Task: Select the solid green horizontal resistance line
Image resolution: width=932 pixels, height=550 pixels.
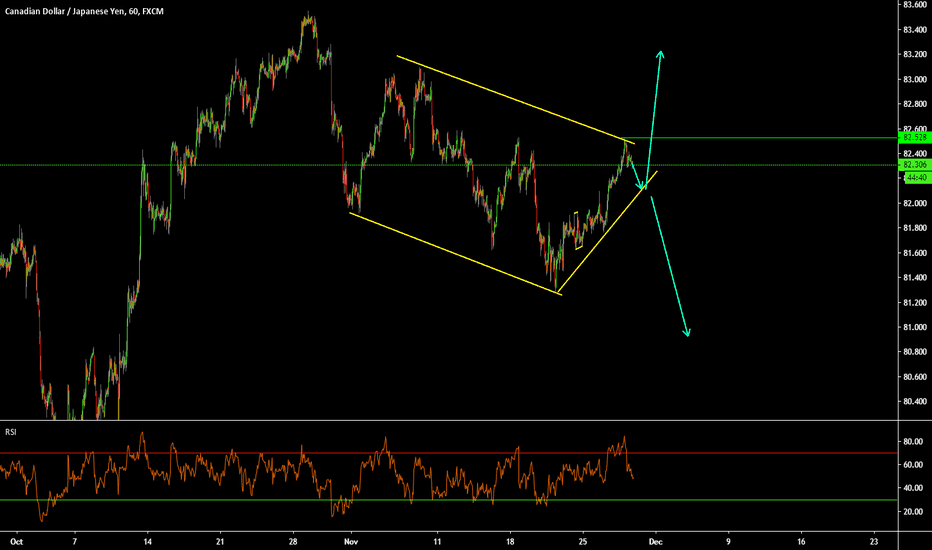Action: tap(760, 138)
